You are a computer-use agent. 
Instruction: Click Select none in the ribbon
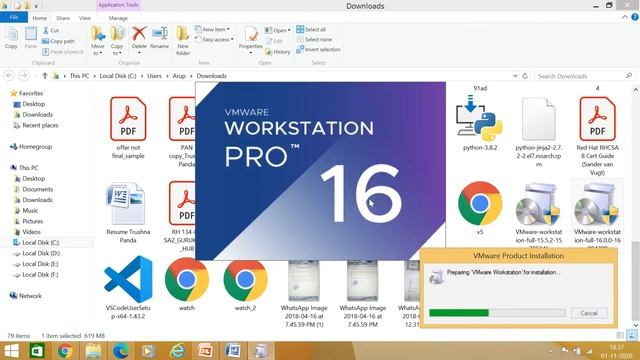(314, 40)
